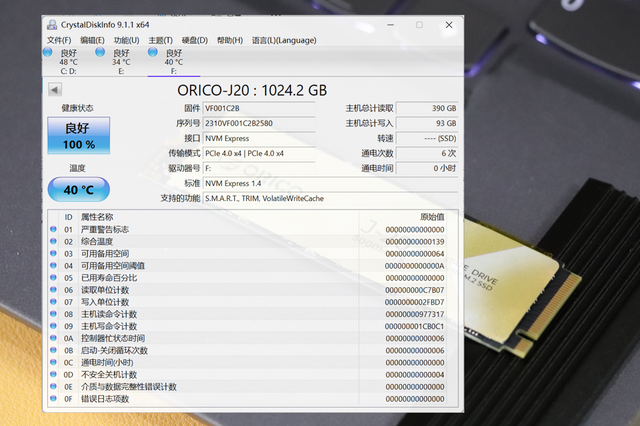
Task: Click the firmware field VF001C2B
Action: pyautogui.click(x=259, y=108)
